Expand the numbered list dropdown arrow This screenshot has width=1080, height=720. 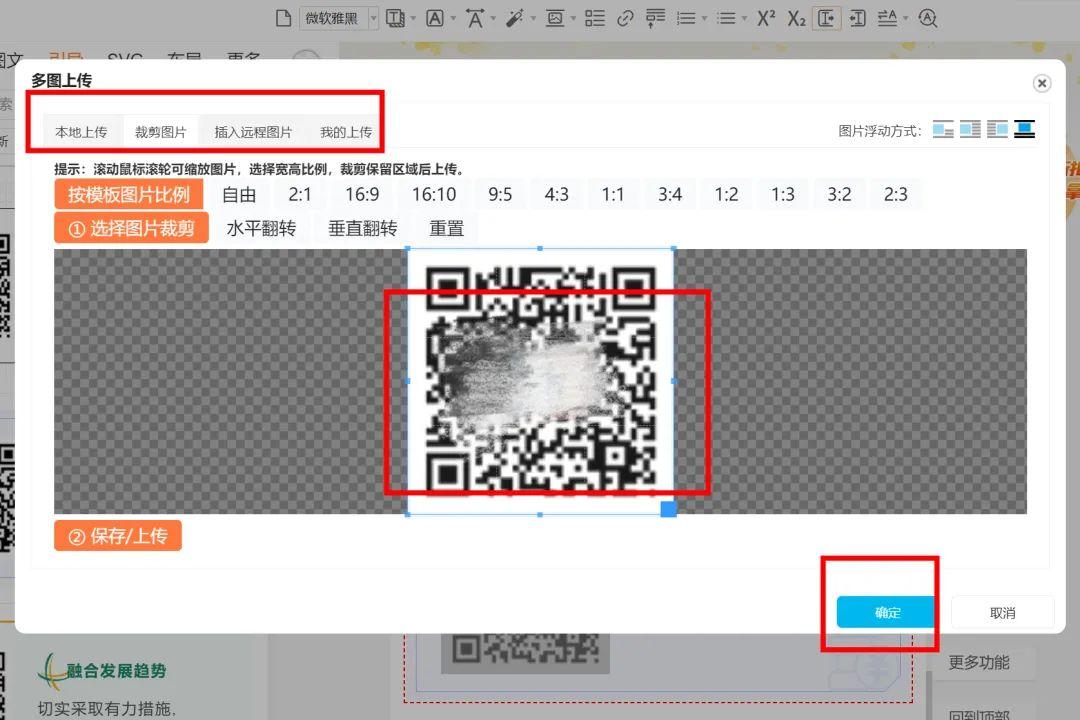click(703, 19)
